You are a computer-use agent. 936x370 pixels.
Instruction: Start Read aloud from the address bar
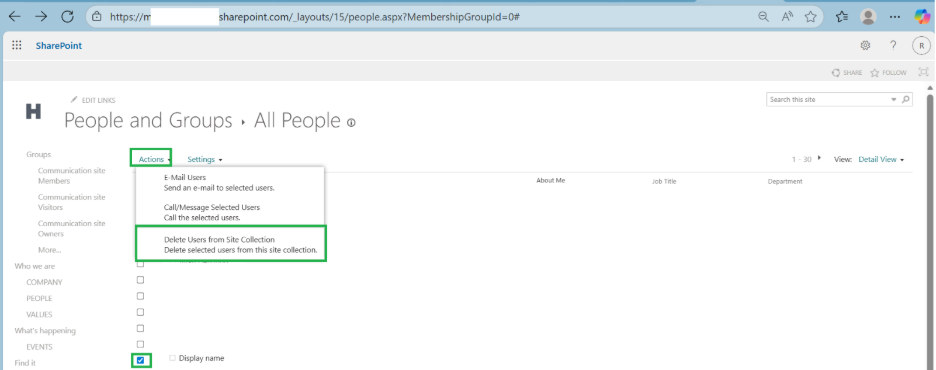coord(787,17)
